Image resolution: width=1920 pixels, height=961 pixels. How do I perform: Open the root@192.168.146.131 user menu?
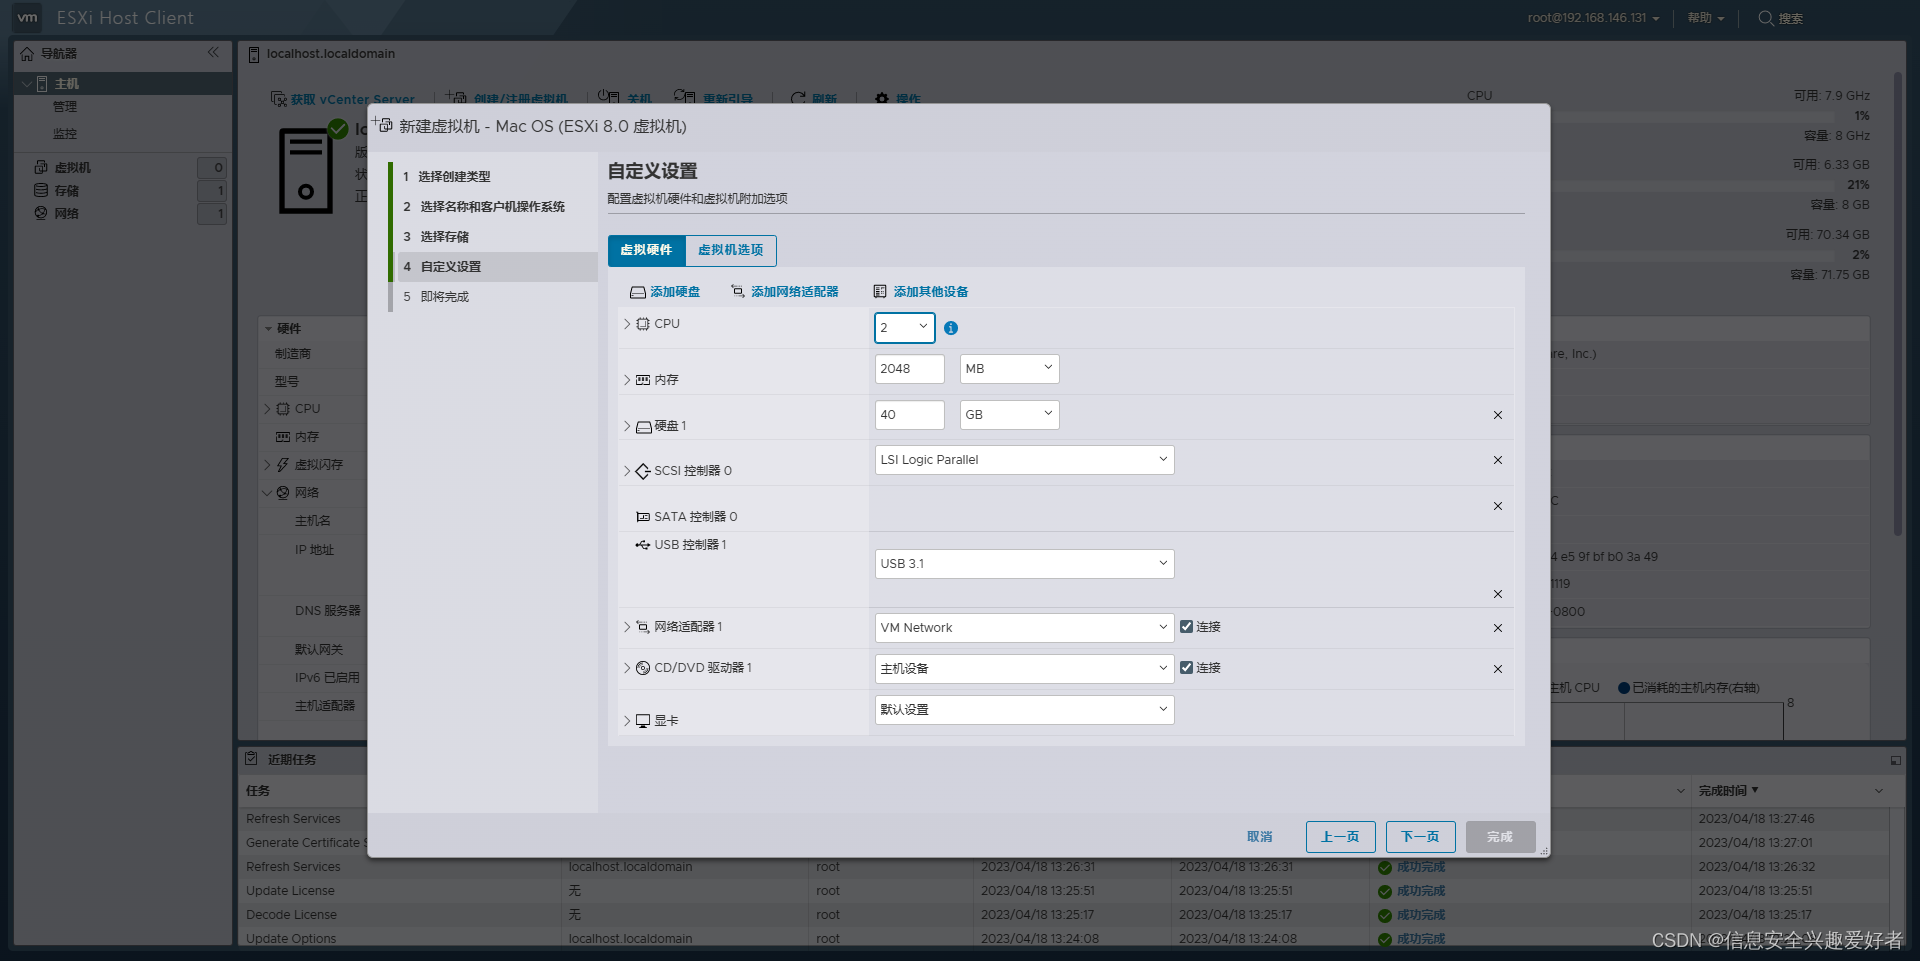pos(1593,18)
